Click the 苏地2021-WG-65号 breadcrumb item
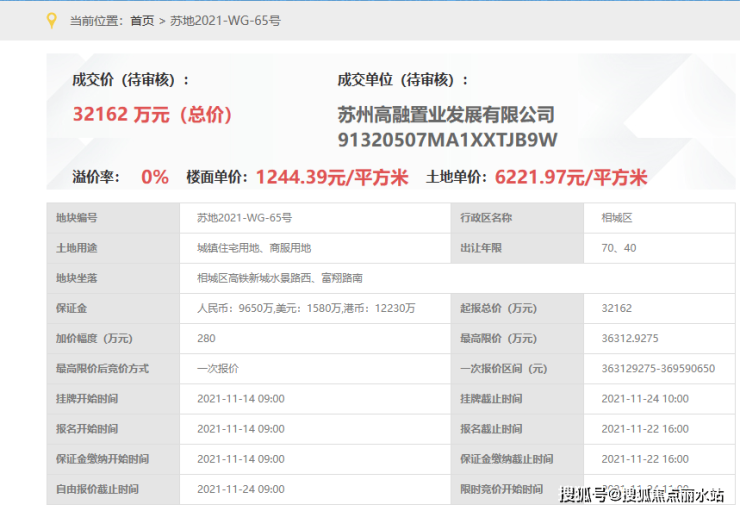This screenshot has height=511, width=740. pos(225,20)
